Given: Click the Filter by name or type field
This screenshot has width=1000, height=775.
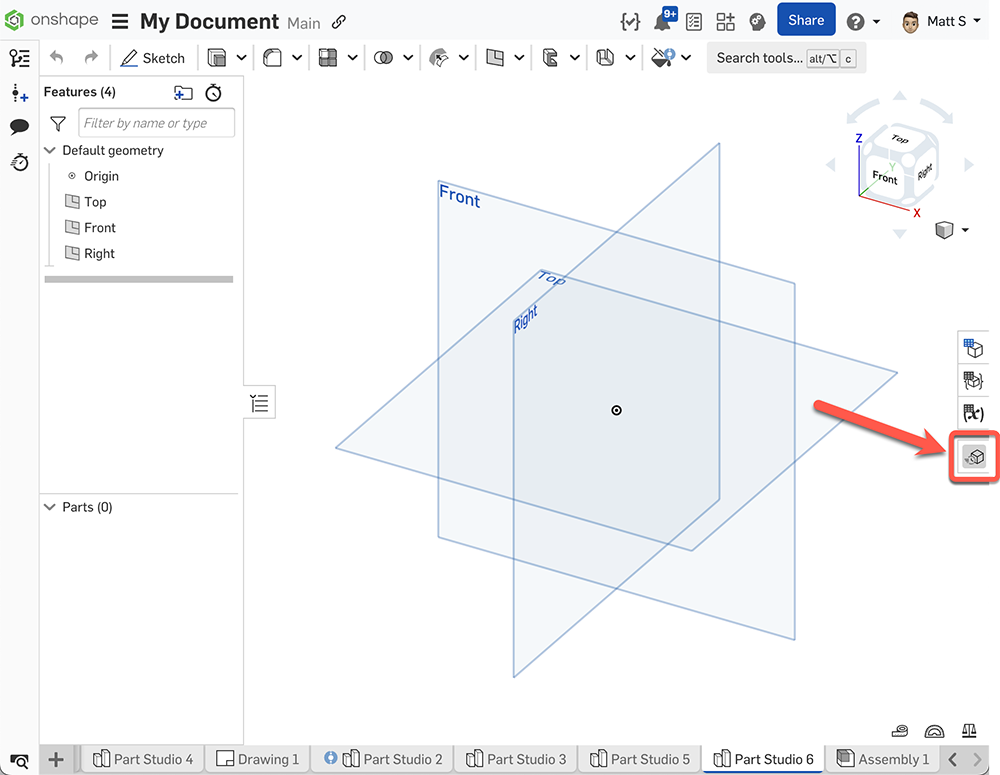Looking at the screenshot, I should pos(156,122).
